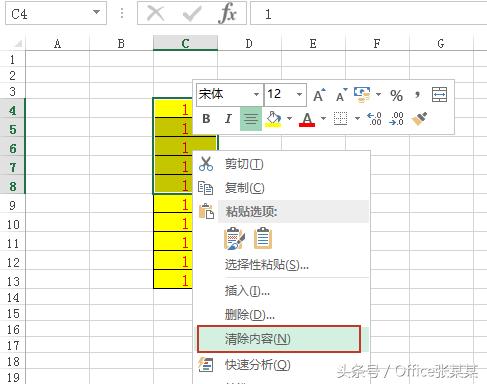
Task: Click into the formula bar input
Action: click(368, 14)
